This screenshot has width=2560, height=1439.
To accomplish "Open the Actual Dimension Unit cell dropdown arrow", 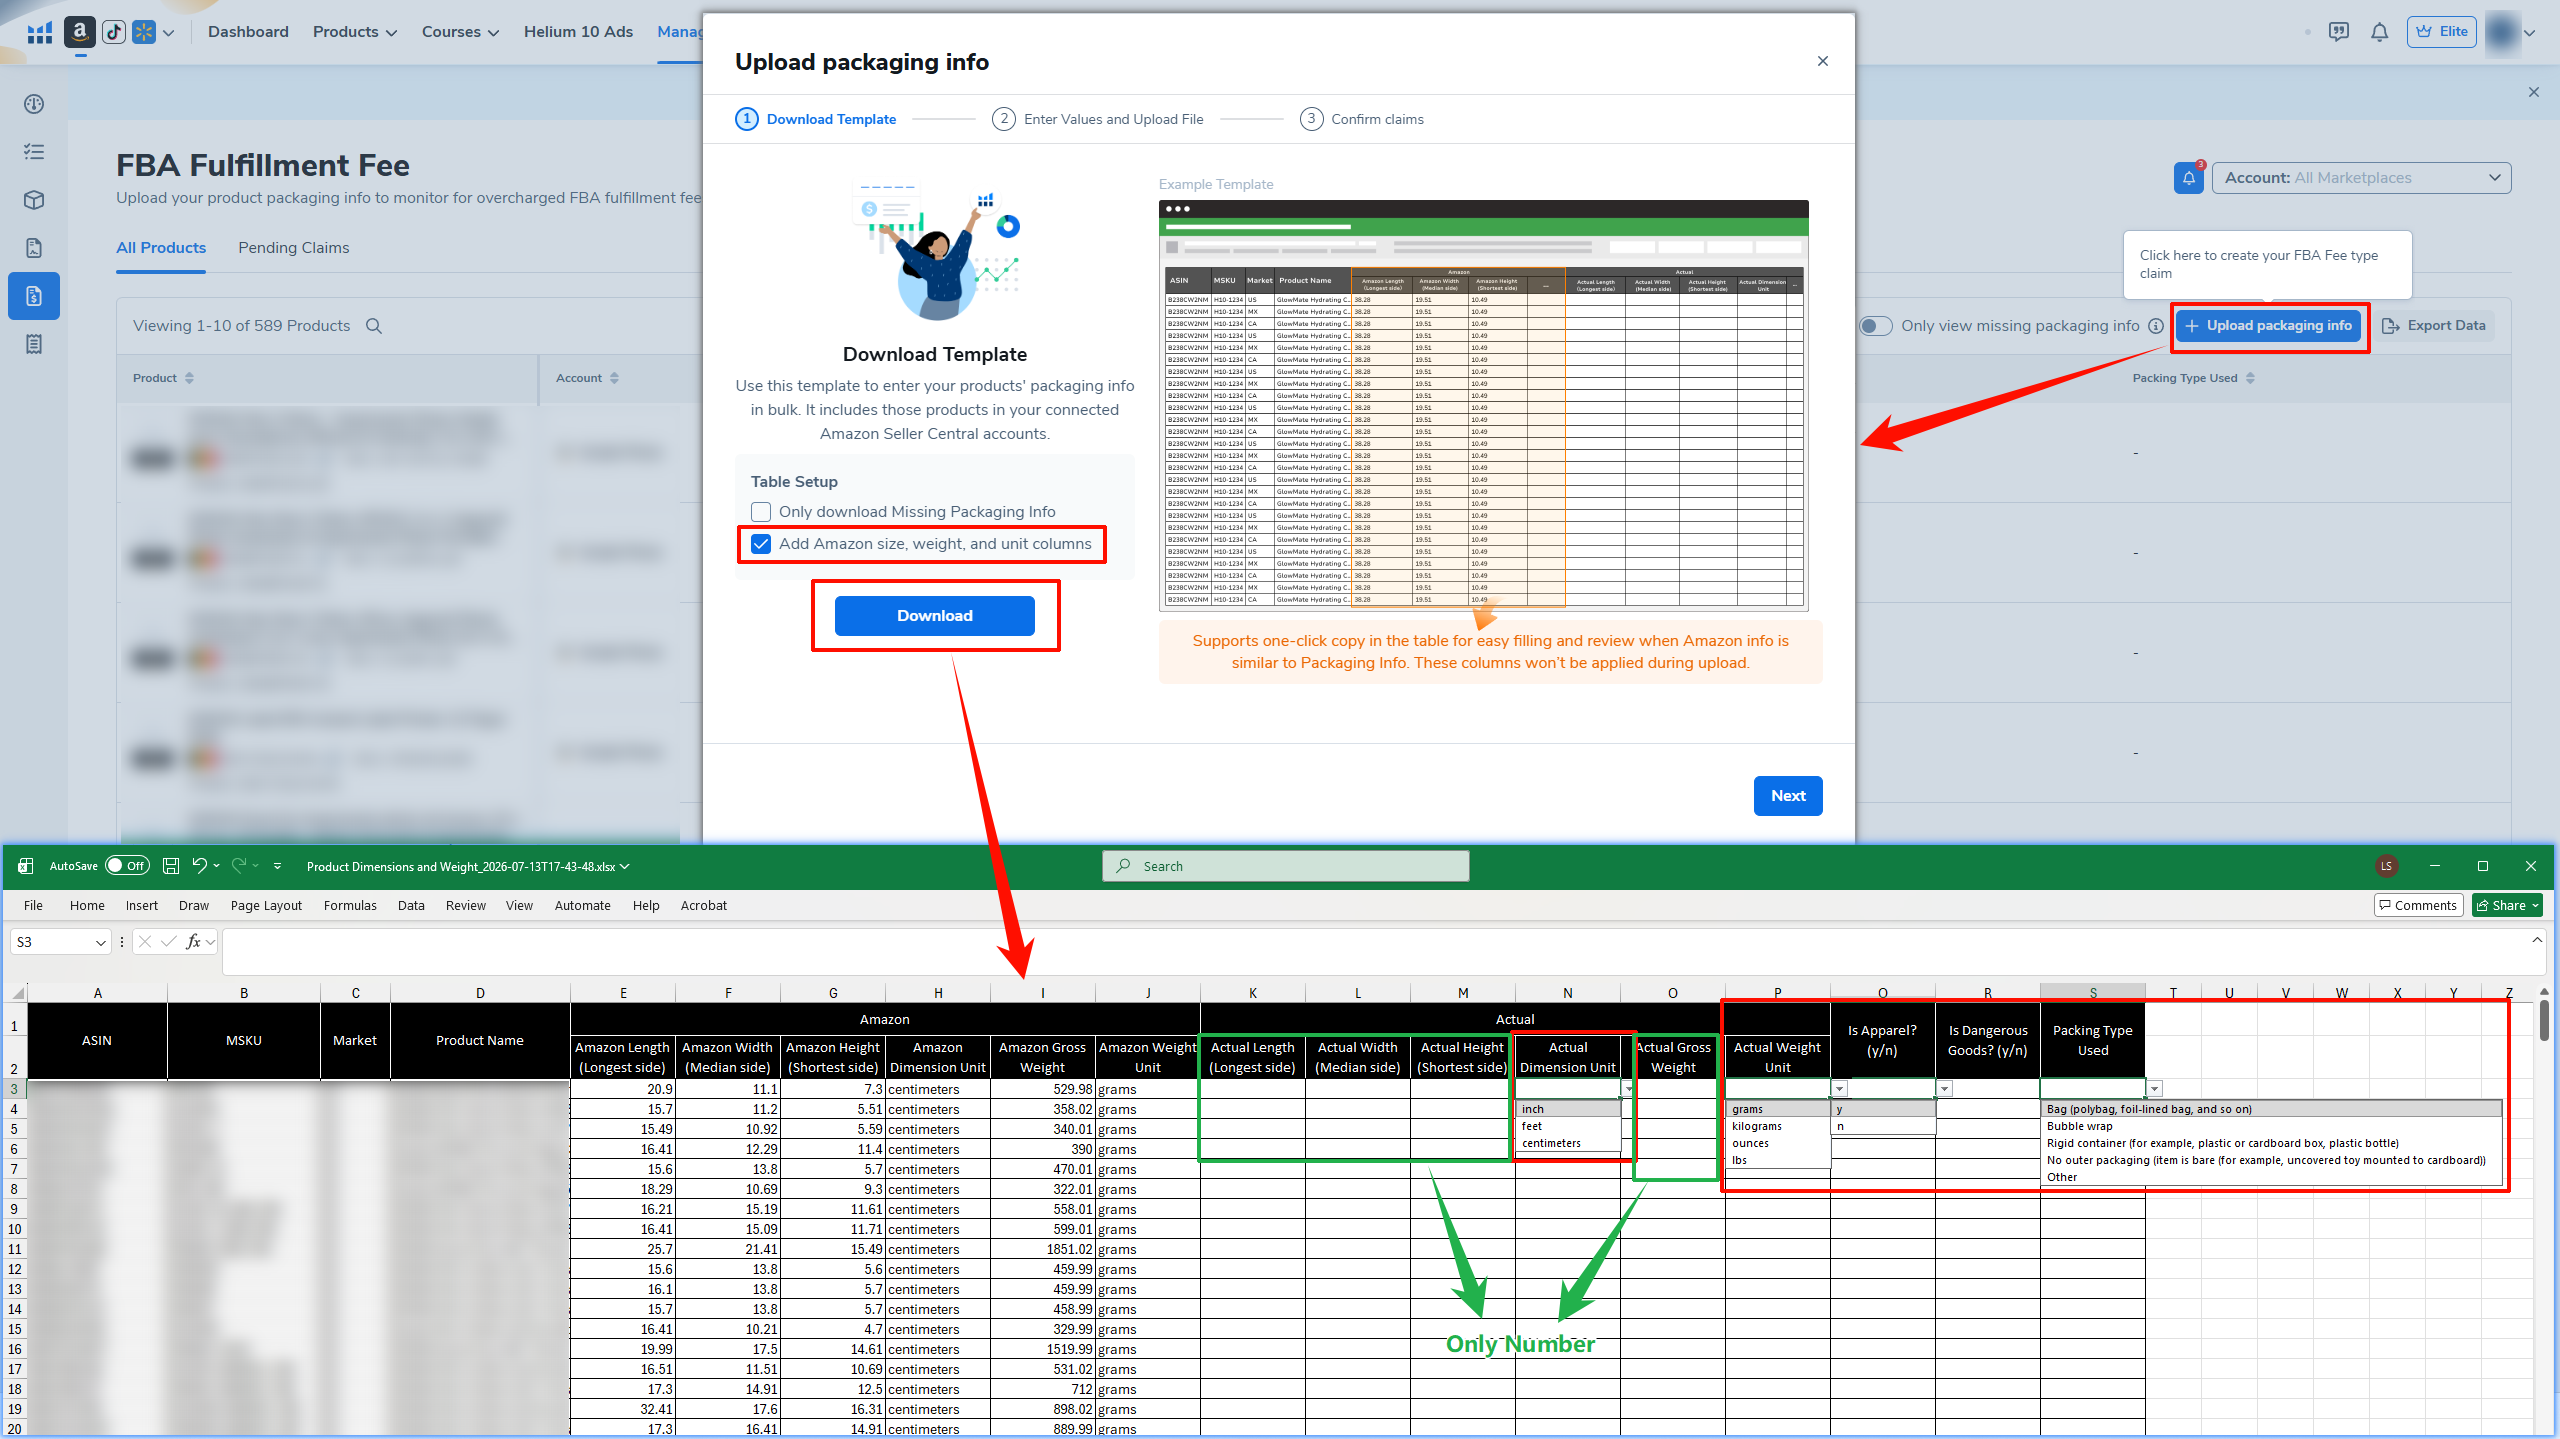I will (x=1628, y=1089).
